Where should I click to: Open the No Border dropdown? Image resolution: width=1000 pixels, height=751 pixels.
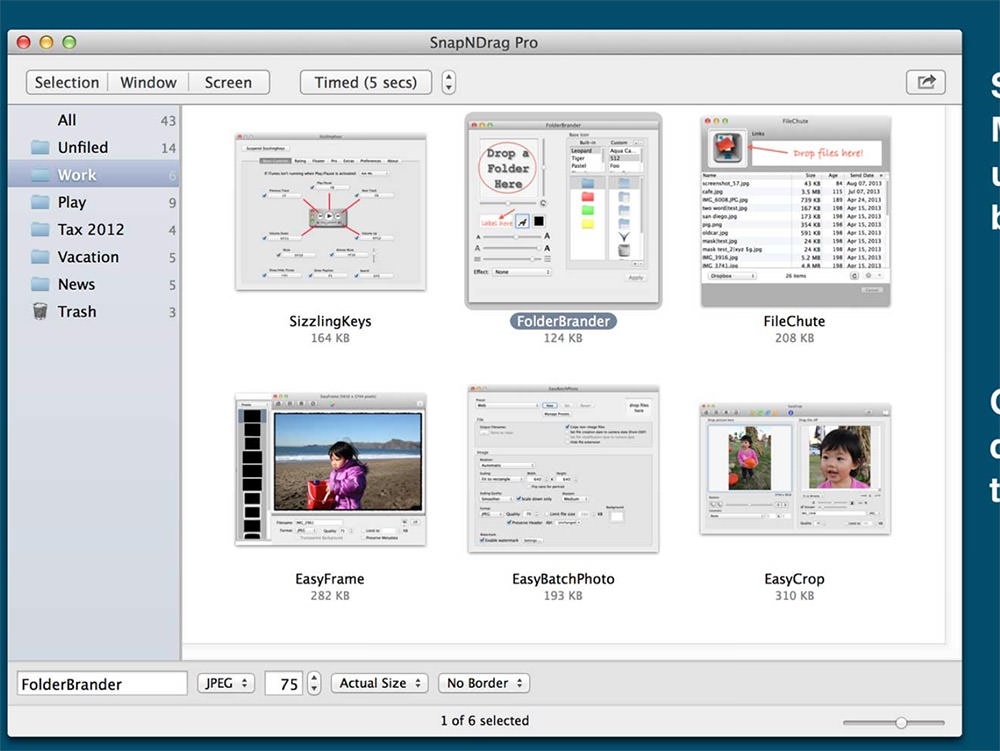coord(484,683)
